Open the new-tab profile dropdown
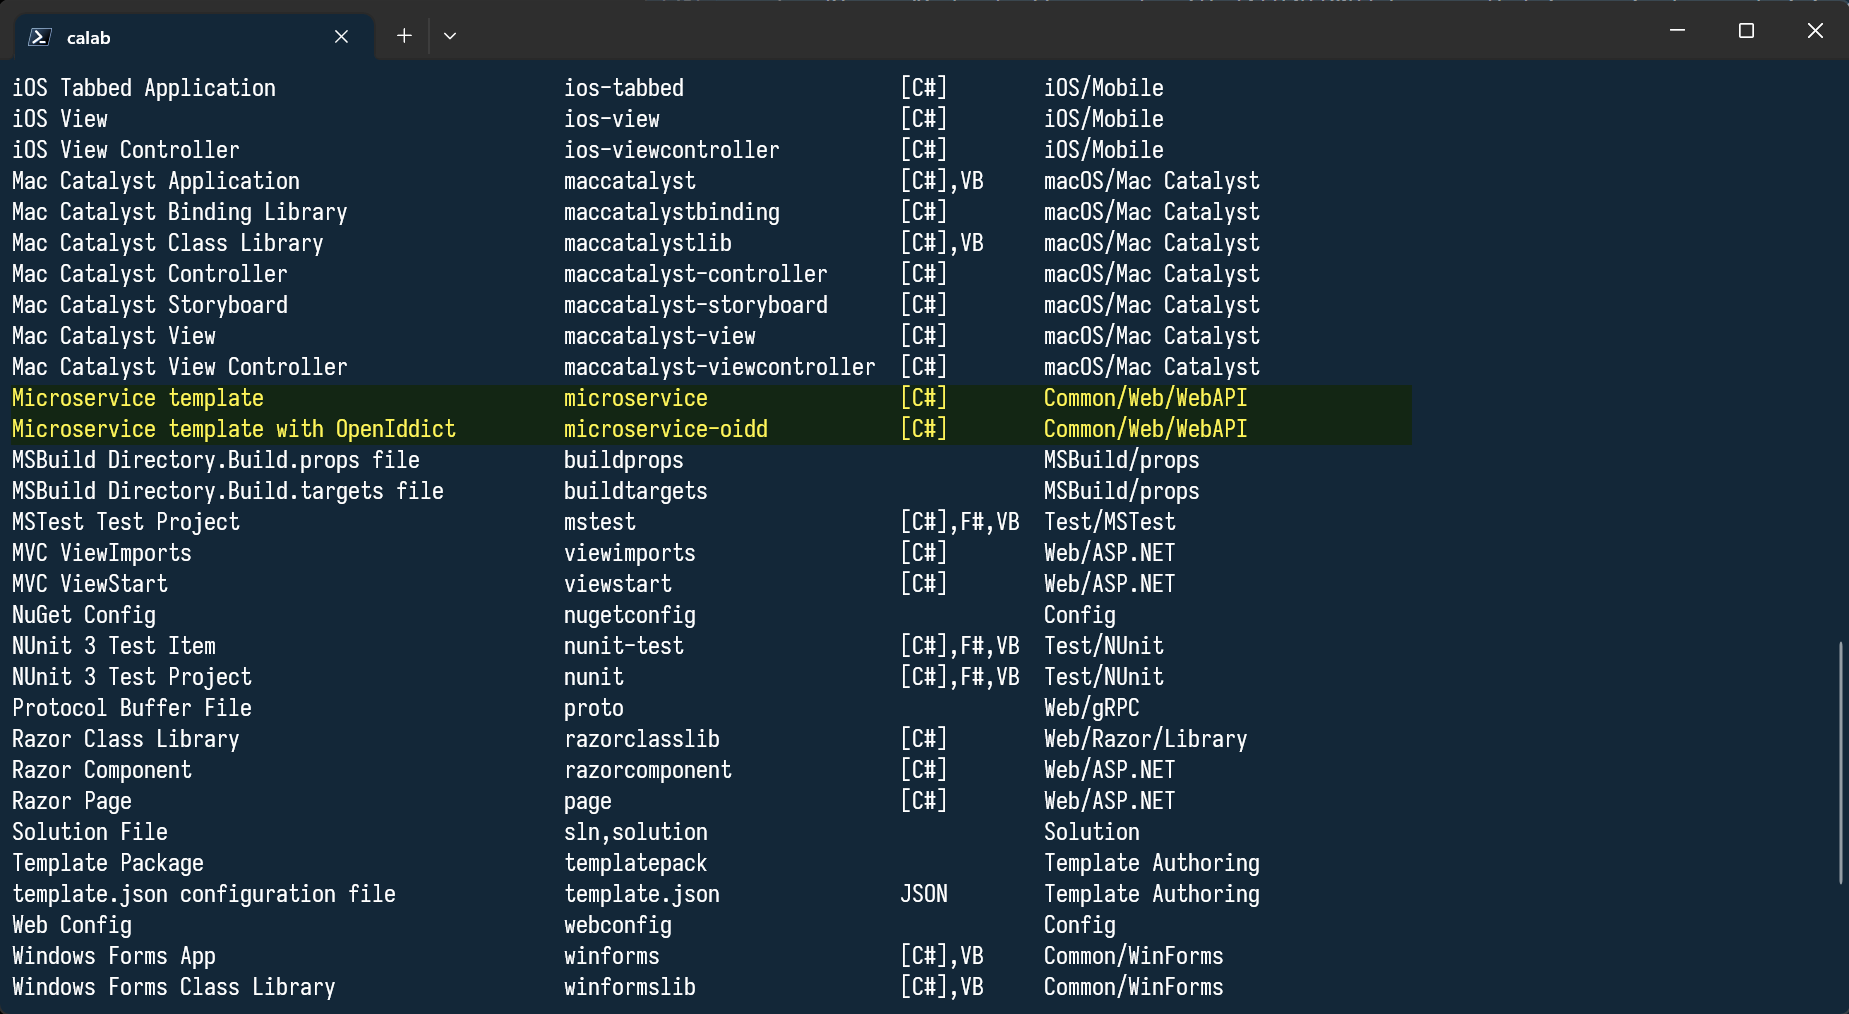Image resolution: width=1849 pixels, height=1014 pixels. tap(450, 36)
